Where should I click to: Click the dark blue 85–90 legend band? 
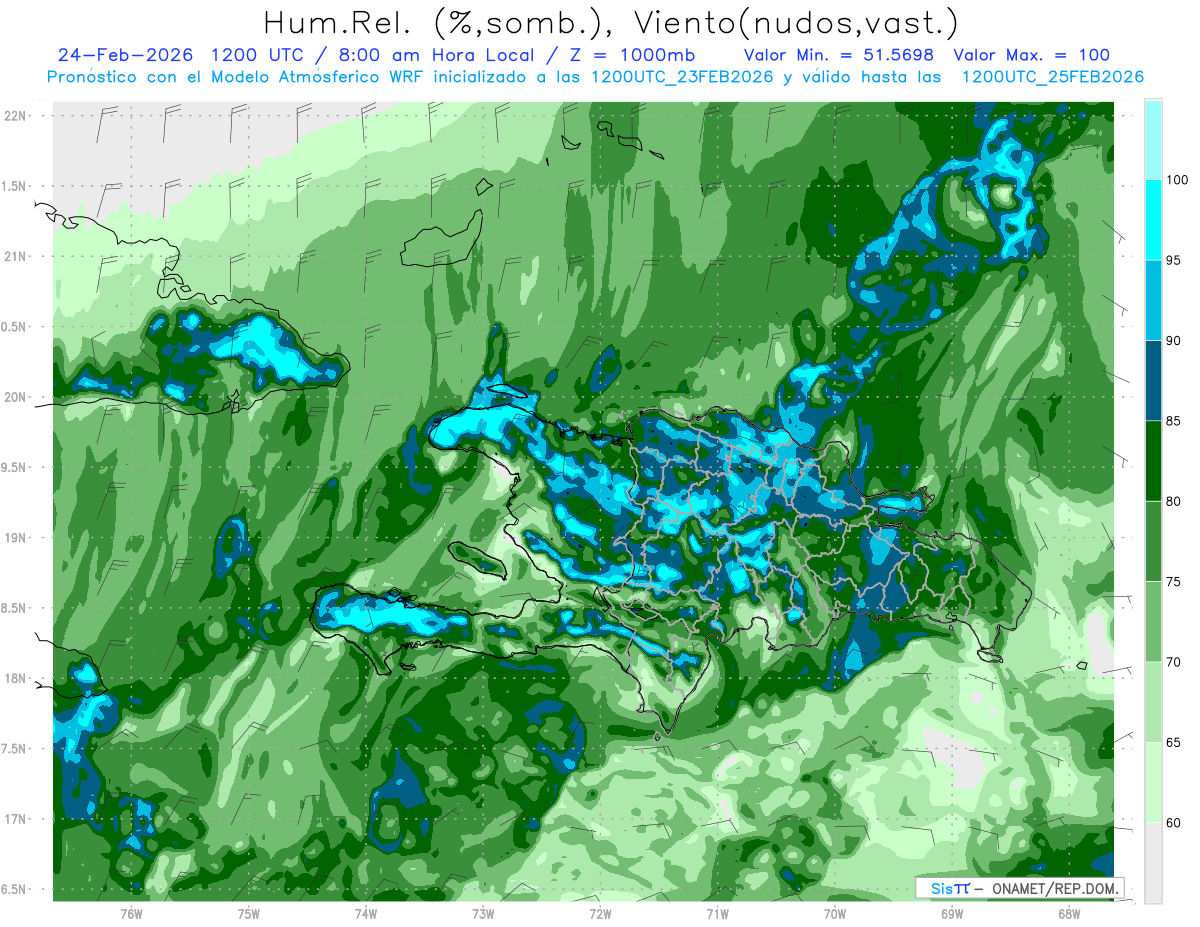[1153, 380]
